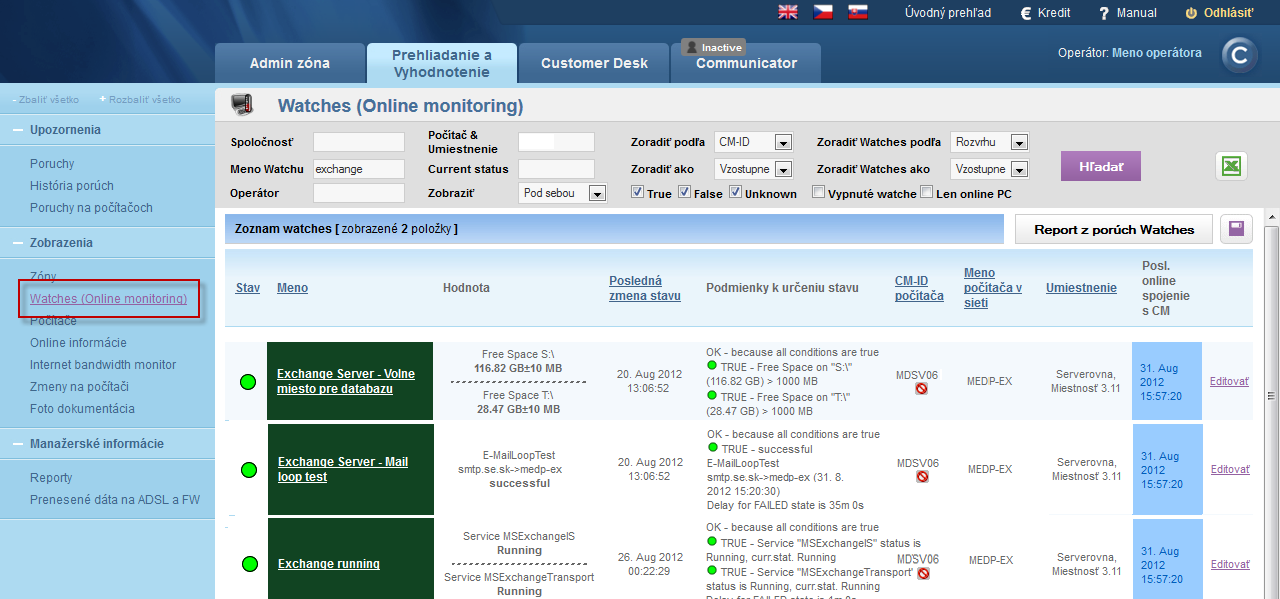This screenshot has width=1280, height=599.
Task: Open the Exchange running watch link
Action: (329, 564)
